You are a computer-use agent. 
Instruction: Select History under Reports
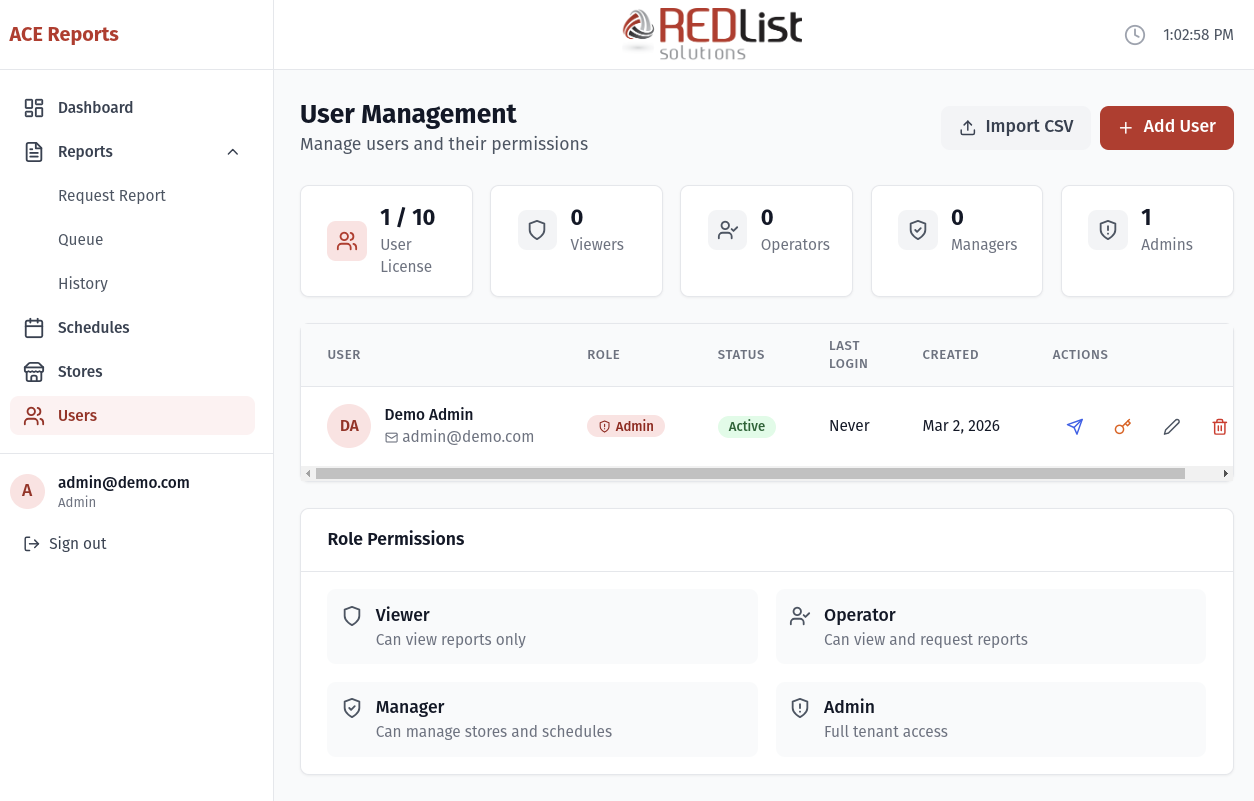point(83,283)
